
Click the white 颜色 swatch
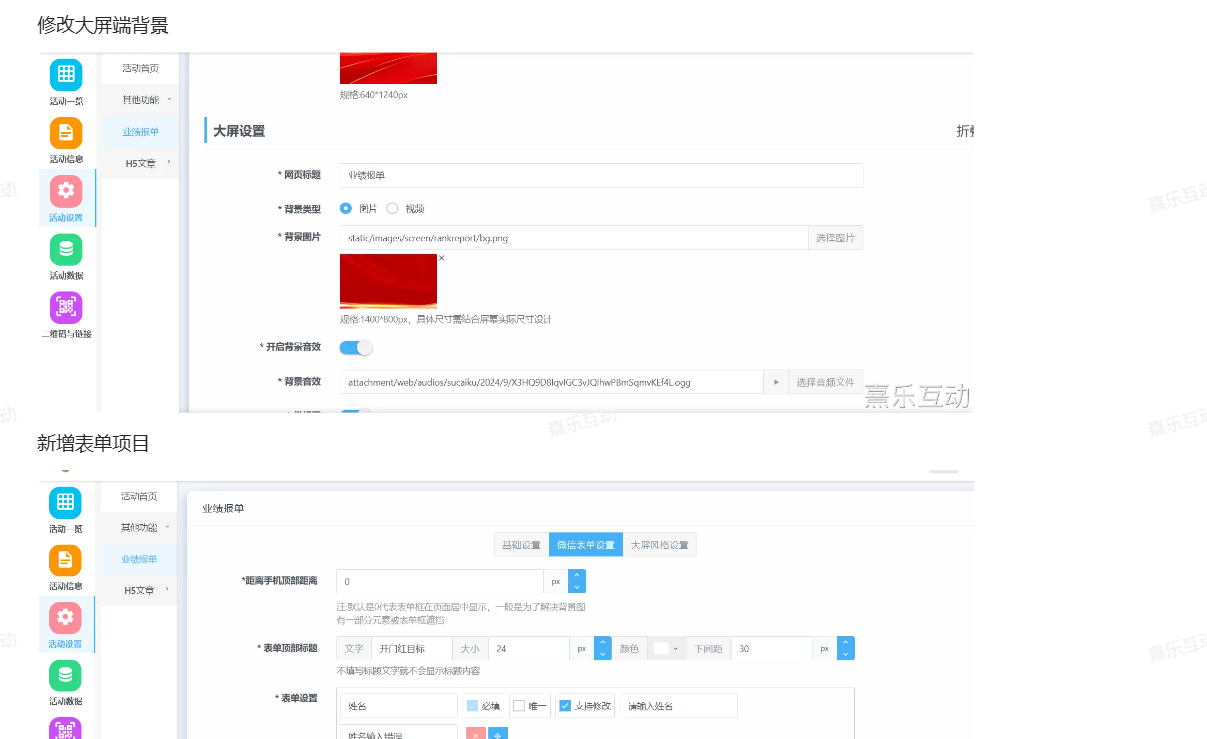coord(660,649)
